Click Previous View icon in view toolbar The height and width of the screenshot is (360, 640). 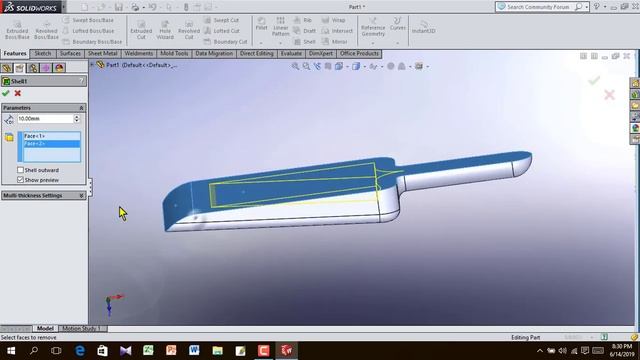point(317,66)
